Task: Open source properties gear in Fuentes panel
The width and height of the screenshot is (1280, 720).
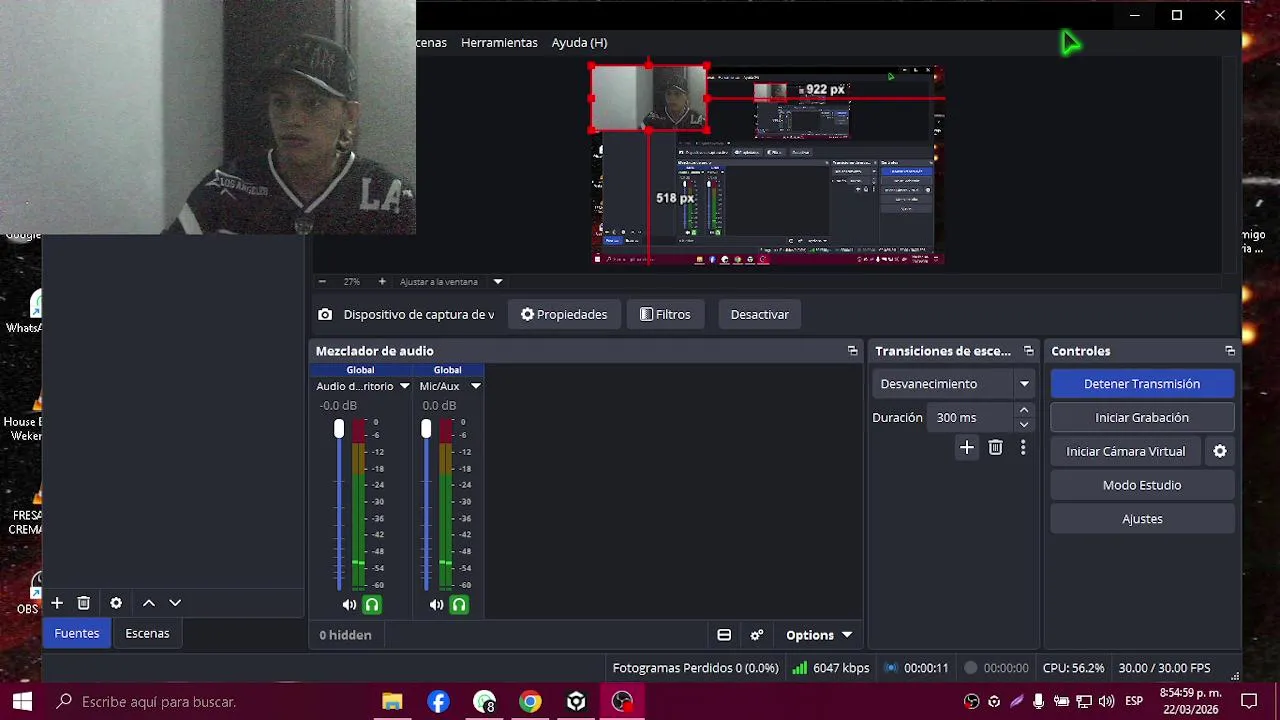Action: coord(116,603)
